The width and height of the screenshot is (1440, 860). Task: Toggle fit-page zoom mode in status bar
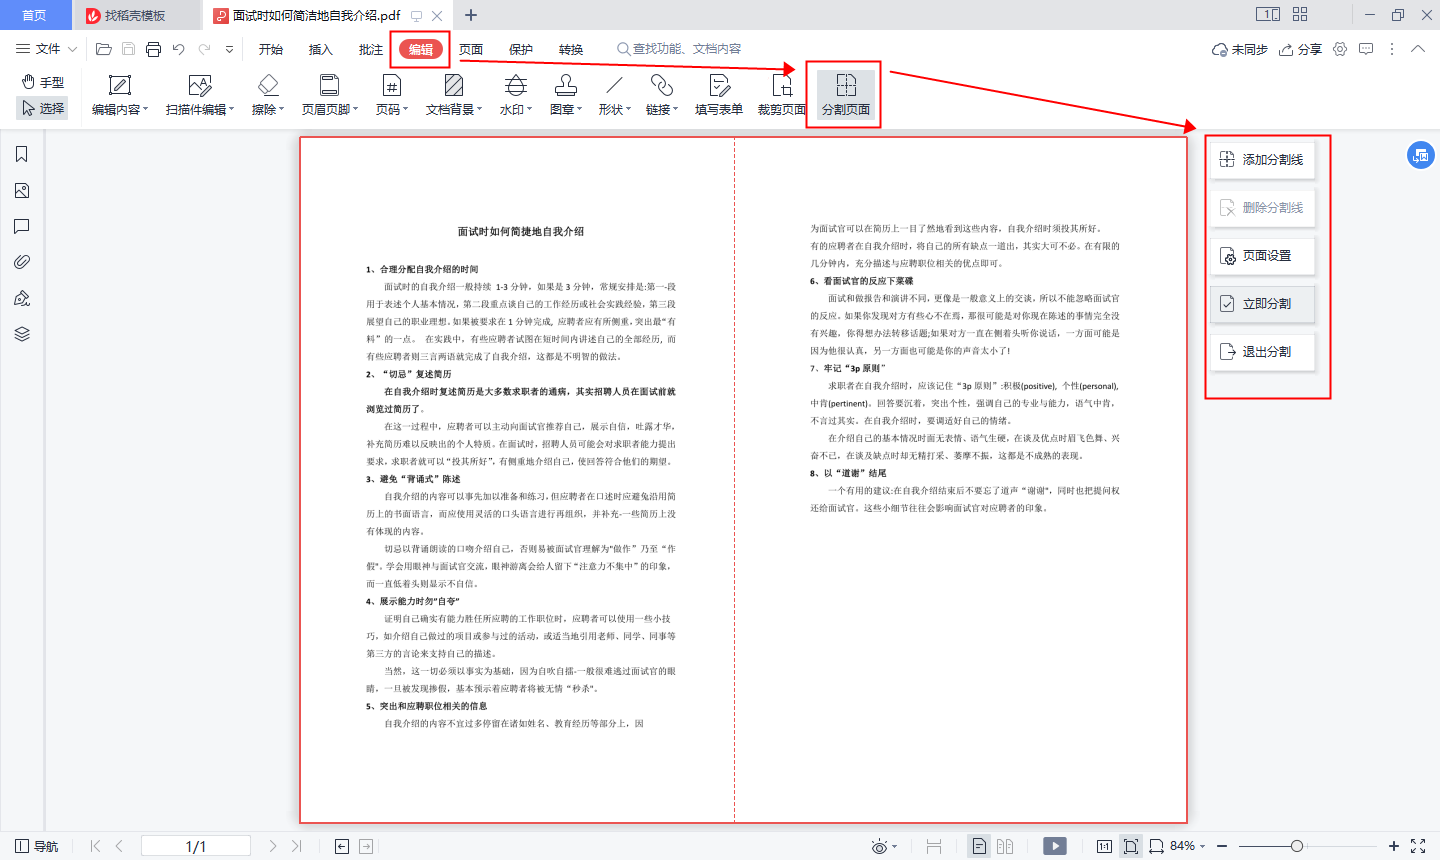click(x=1130, y=846)
